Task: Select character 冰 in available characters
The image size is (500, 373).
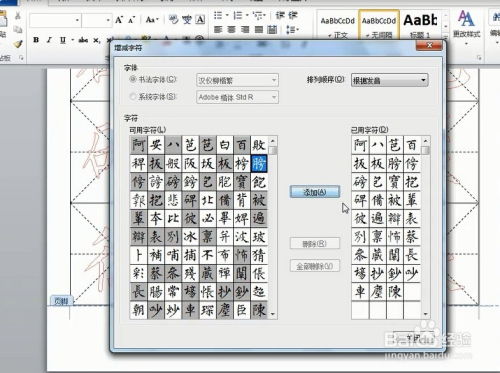Action: (190, 237)
